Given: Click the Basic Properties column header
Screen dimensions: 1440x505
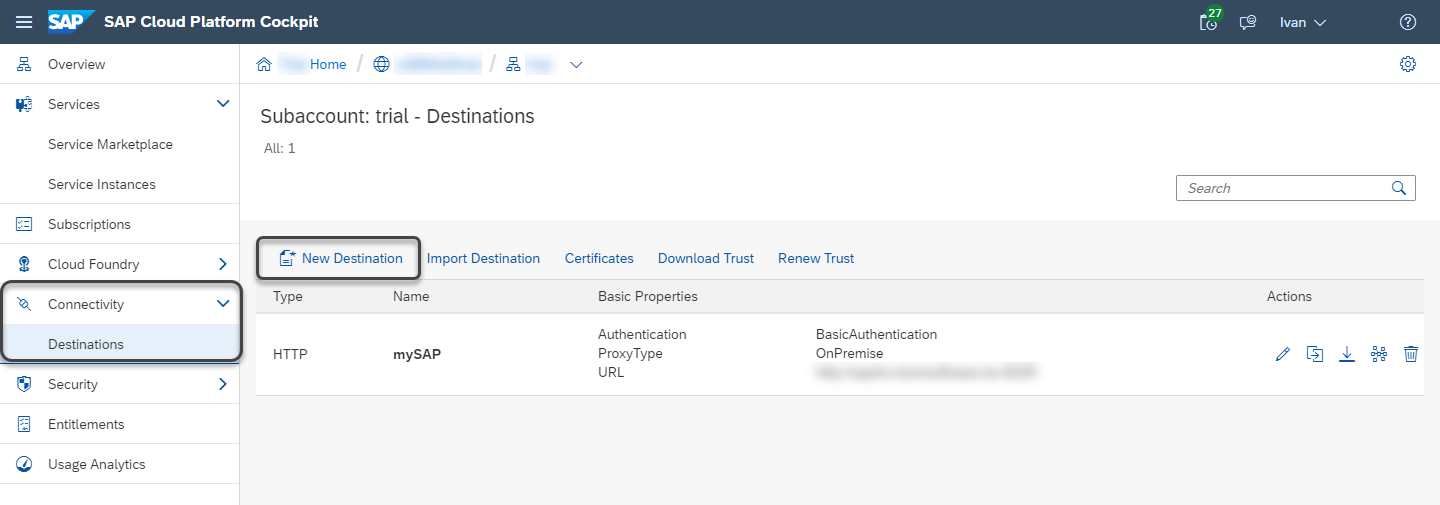Looking at the screenshot, I should click(648, 296).
